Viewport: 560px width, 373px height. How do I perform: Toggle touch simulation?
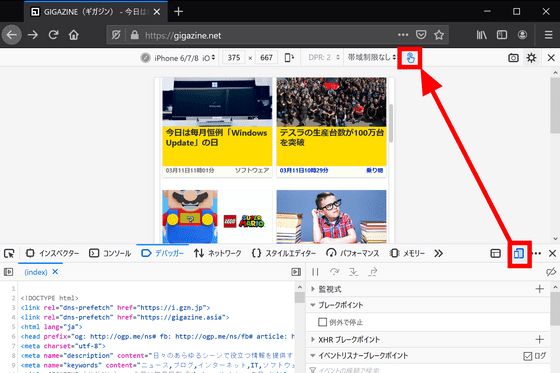click(410, 58)
